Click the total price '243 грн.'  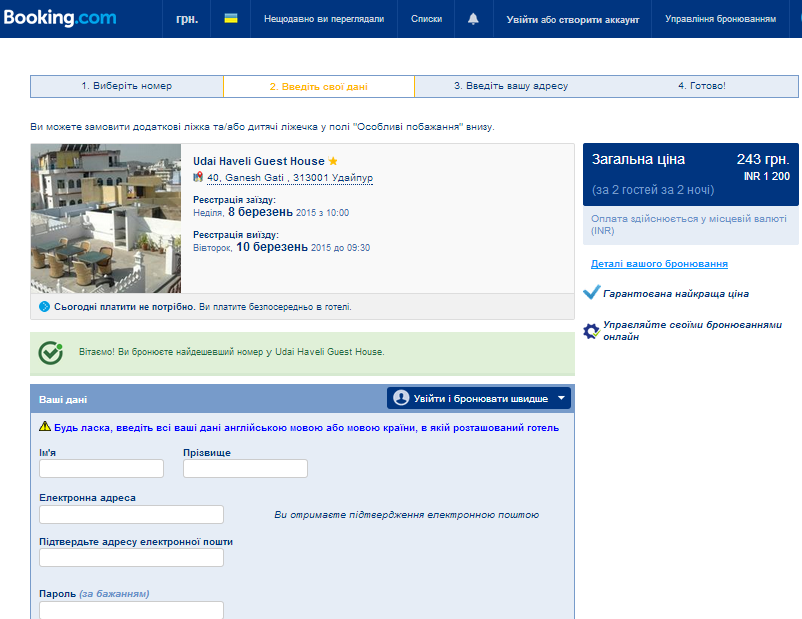[x=763, y=159]
